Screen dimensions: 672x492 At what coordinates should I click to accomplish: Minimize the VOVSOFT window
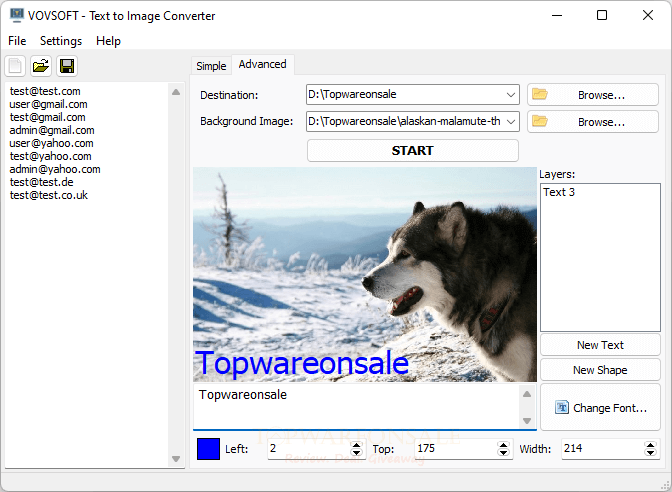557,15
